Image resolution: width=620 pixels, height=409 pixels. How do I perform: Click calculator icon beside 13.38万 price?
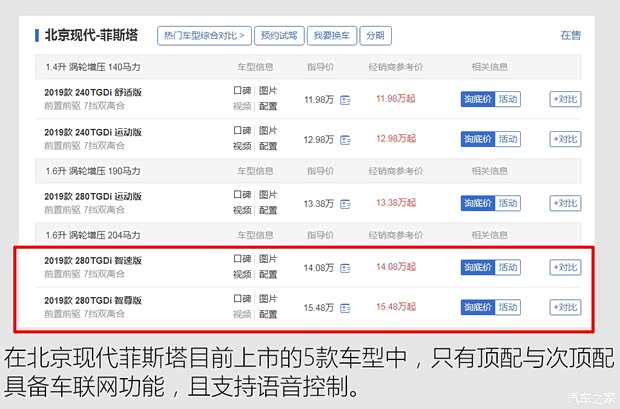coord(345,204)
